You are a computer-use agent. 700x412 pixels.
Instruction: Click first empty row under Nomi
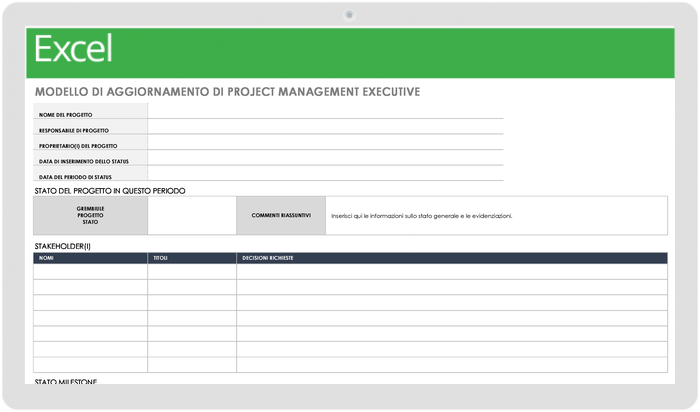(90, 272)
